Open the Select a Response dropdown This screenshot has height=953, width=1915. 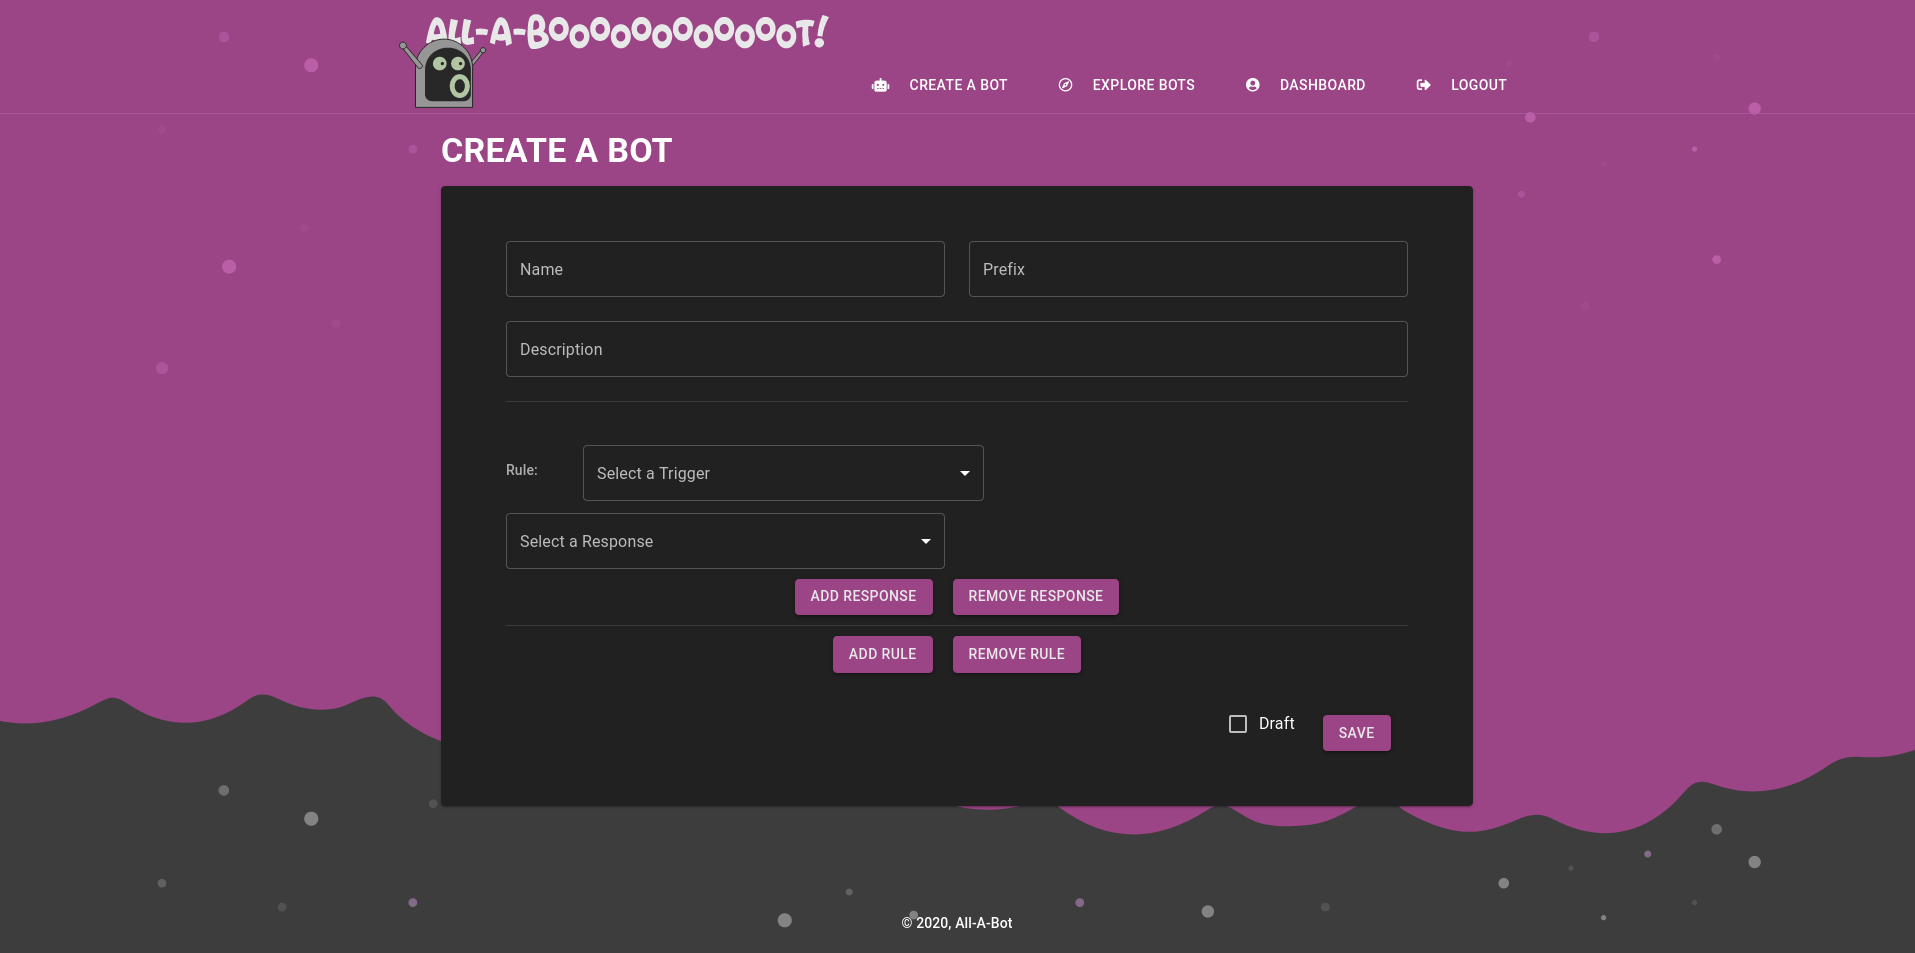pos(725,541)
